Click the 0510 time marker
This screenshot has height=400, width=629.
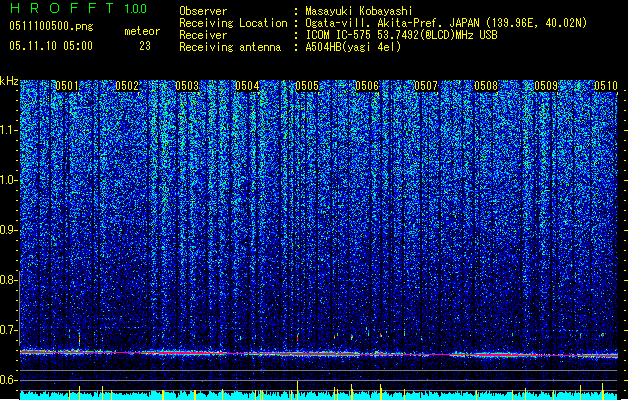[x=606, y=86]
